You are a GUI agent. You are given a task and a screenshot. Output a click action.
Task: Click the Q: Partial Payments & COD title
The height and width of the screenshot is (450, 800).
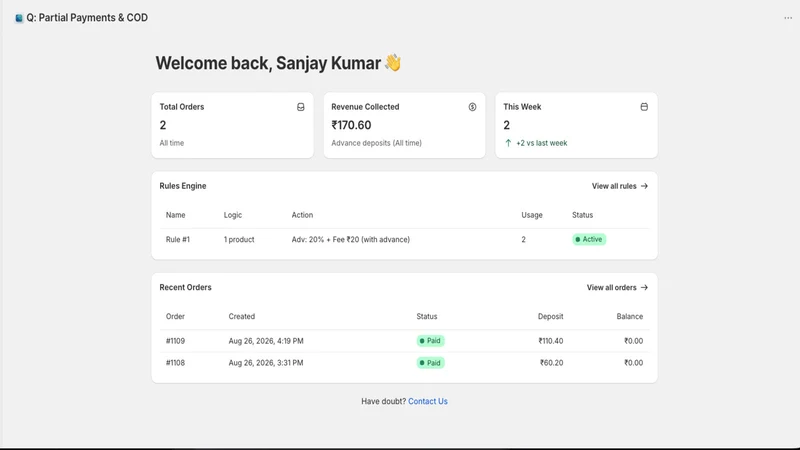pyautogui.click(x=87, y=18)
